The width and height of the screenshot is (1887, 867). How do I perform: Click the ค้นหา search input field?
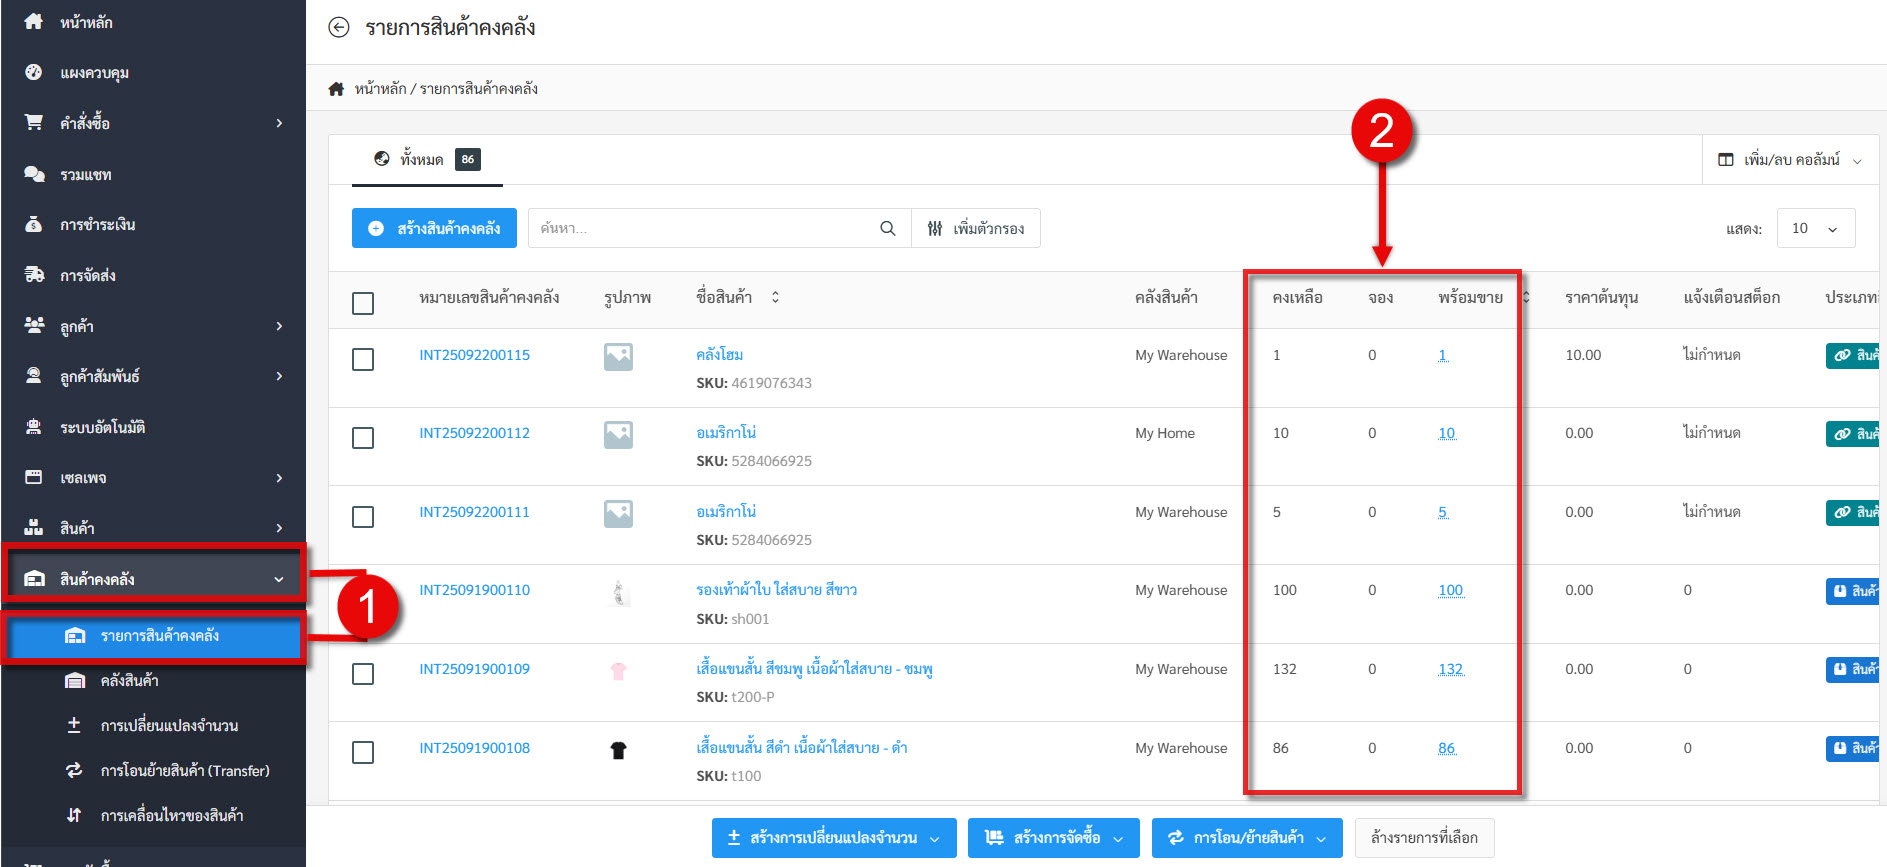point(700,228)
